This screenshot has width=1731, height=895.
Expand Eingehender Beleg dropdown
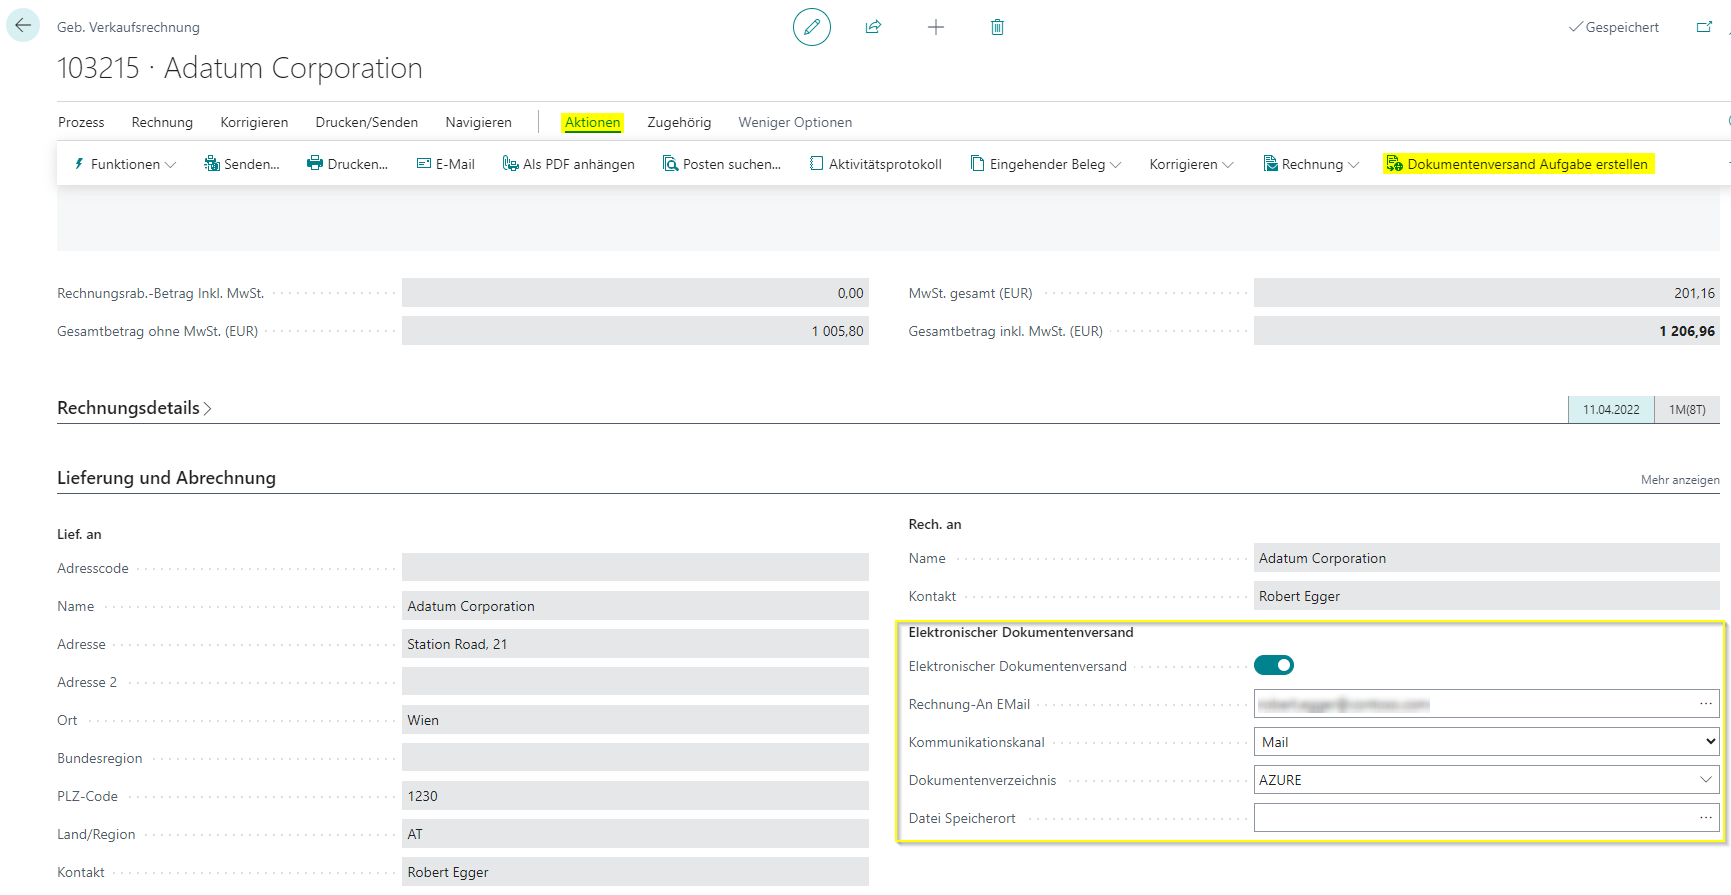(x=1046, y=164)
